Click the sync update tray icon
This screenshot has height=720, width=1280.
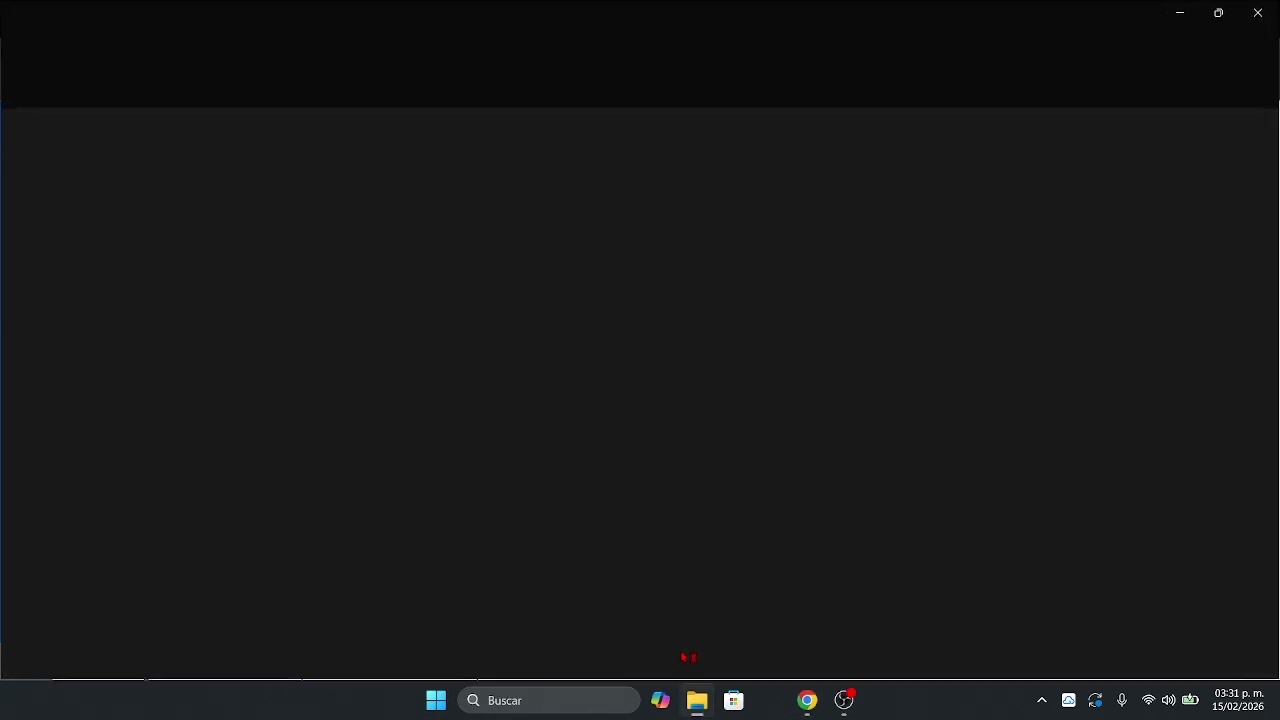[x=1096, y=700]
